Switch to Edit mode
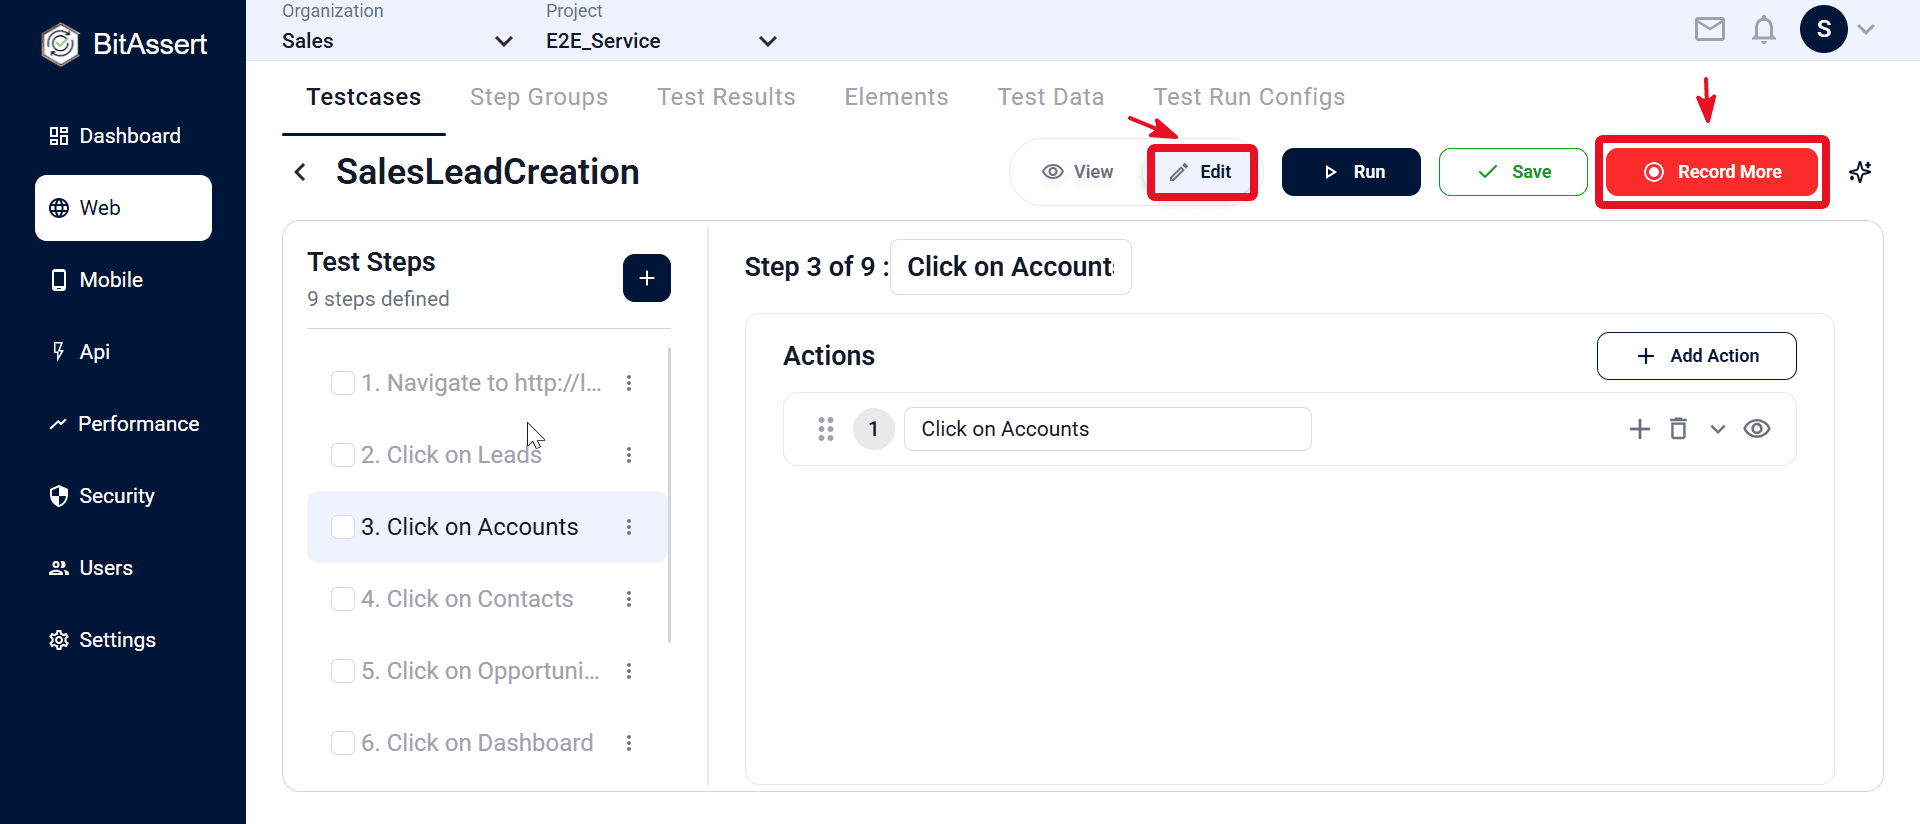Screen dimensions: 1920x824 click(x=1201, y=172)
